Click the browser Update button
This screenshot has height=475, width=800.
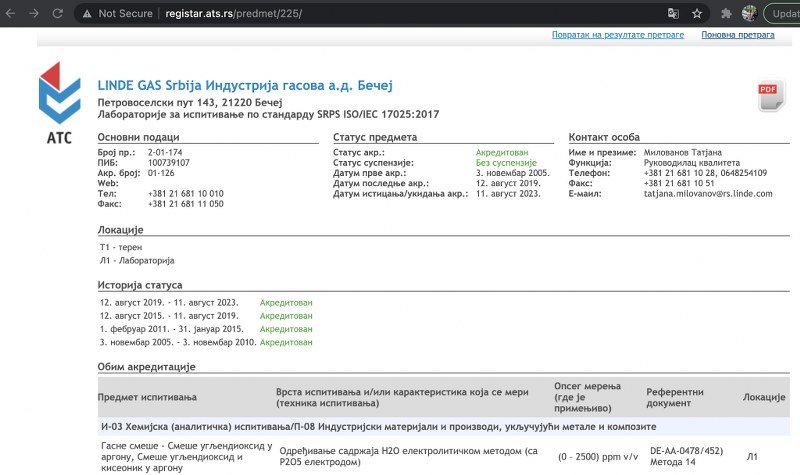pyautogui.click(x=782, y=14)
